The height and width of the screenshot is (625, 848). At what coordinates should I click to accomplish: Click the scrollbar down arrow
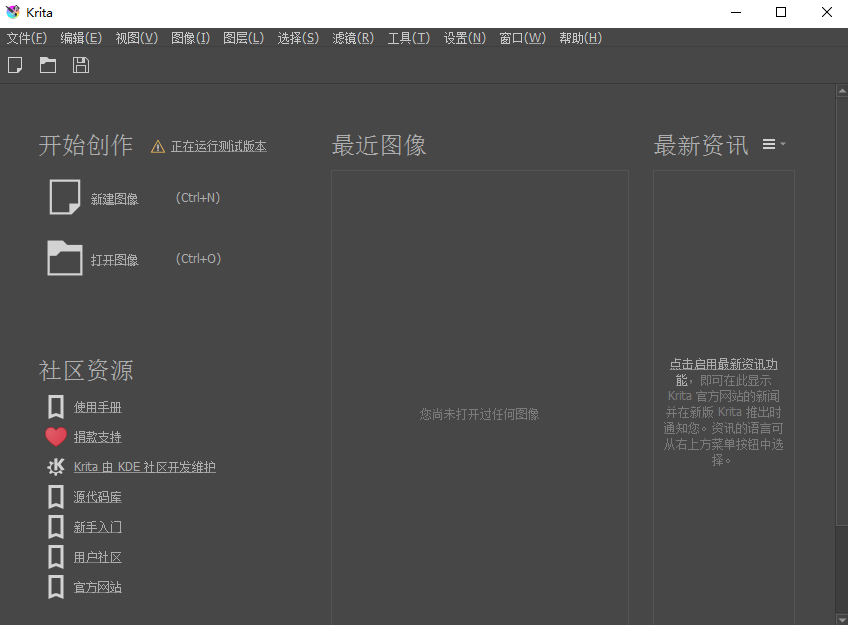(842, 619)
